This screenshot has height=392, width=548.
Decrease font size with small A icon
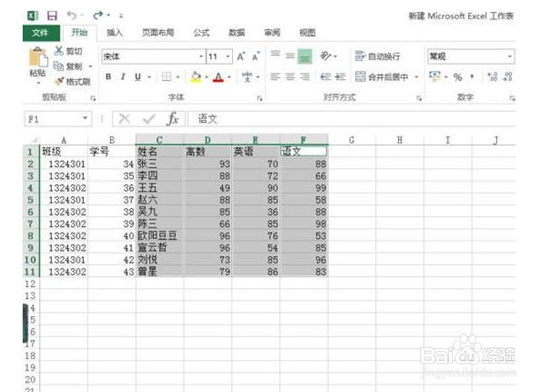click(x=256, y=56)
